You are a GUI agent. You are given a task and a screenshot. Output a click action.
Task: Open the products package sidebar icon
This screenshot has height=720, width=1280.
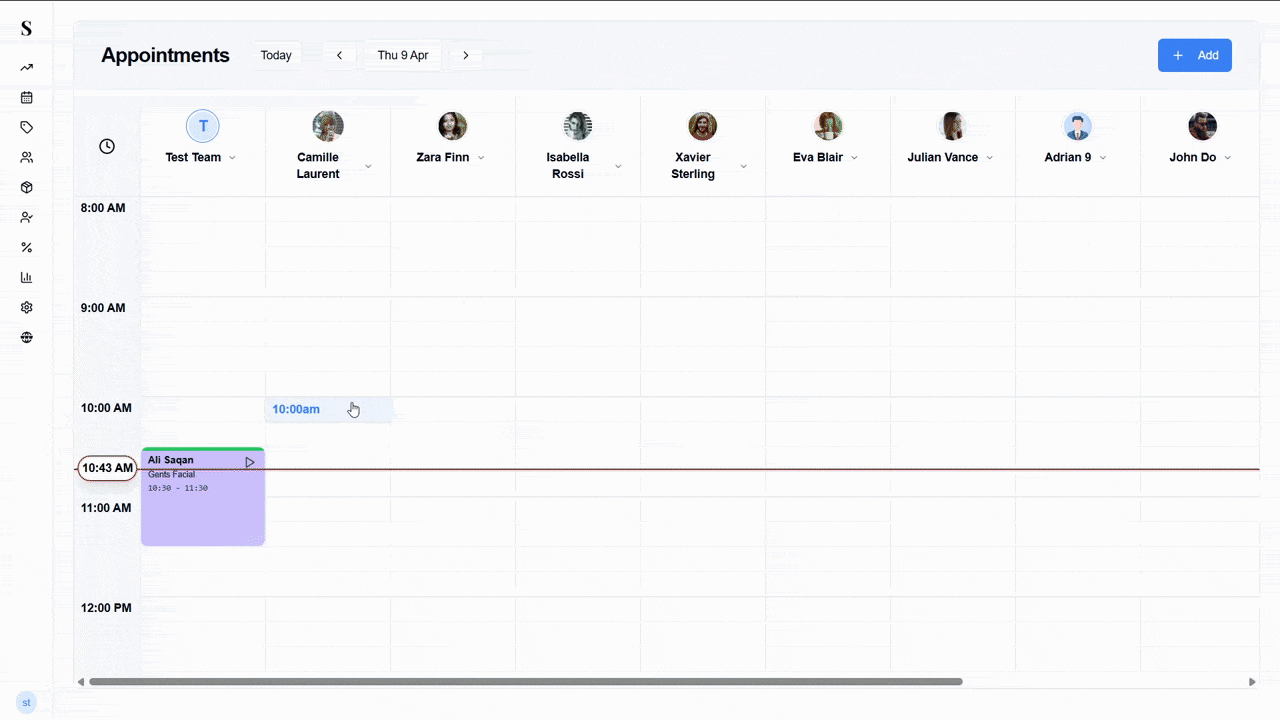pos(26,187)
